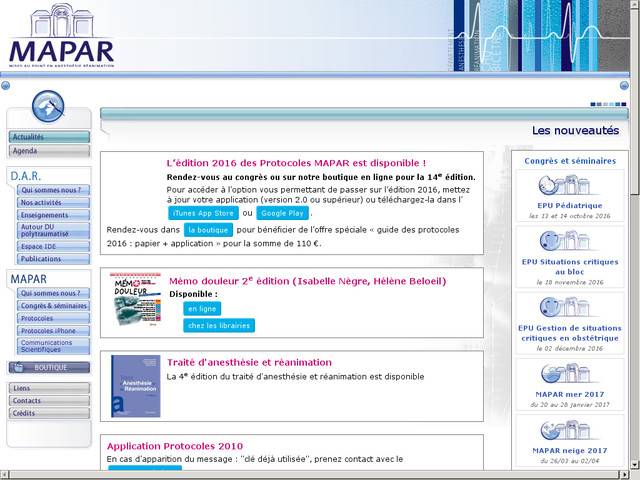Open the Protocoles menu item
The height and width of the screenshot is (480, 640).
tap(53, 318)
